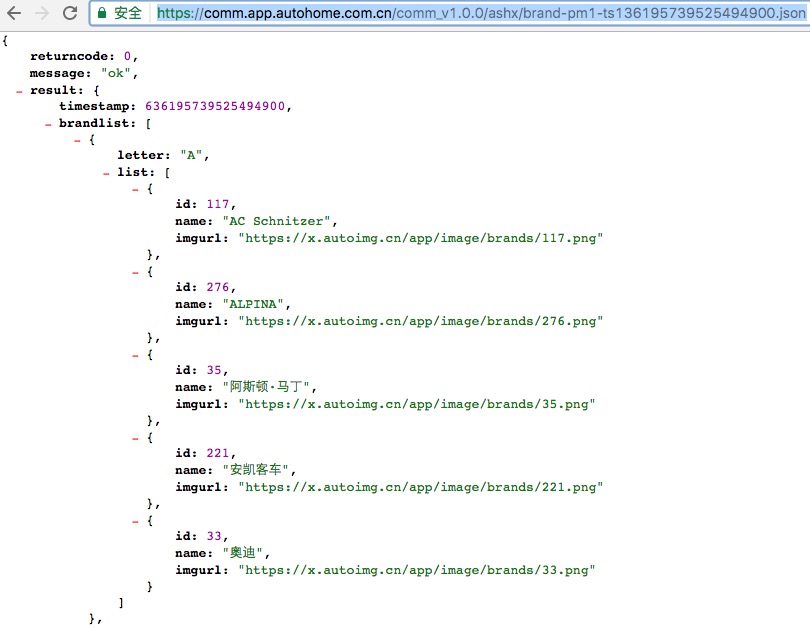Reload the page with the refresh icon

(x=70, y=13)
